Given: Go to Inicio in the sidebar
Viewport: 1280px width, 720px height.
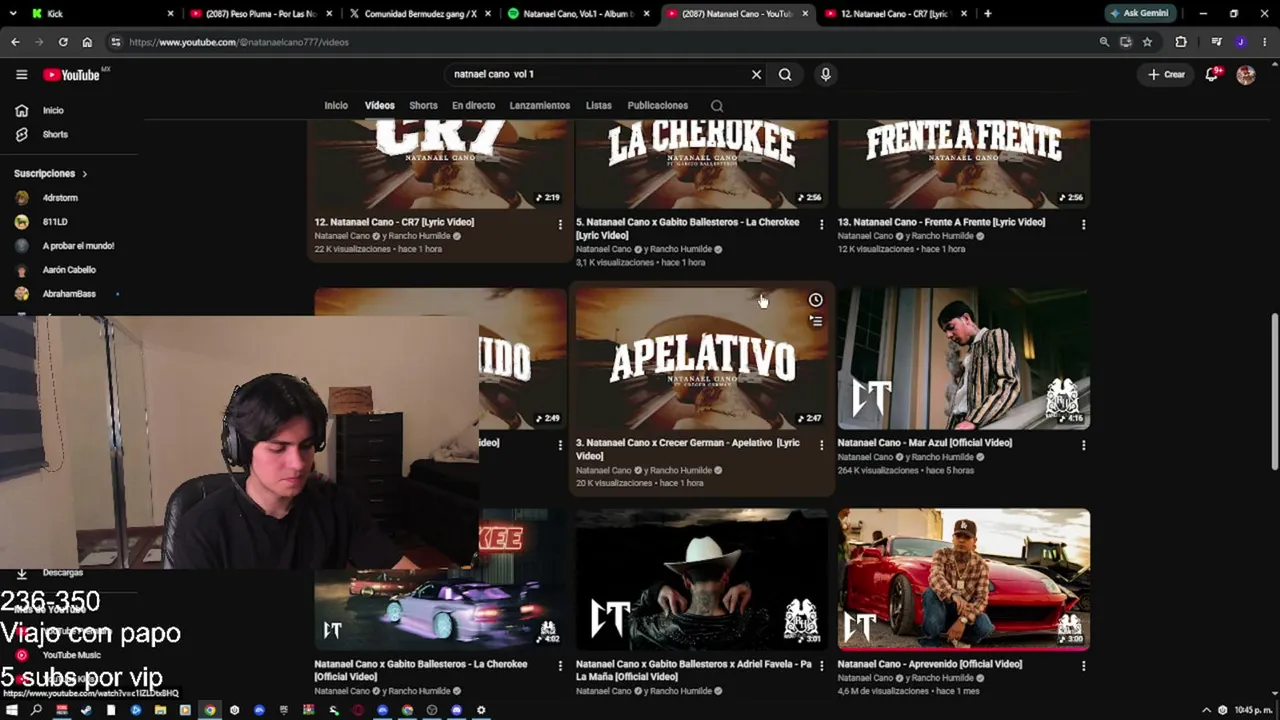Looking at the screenshot, I should (x=53, y=110).
